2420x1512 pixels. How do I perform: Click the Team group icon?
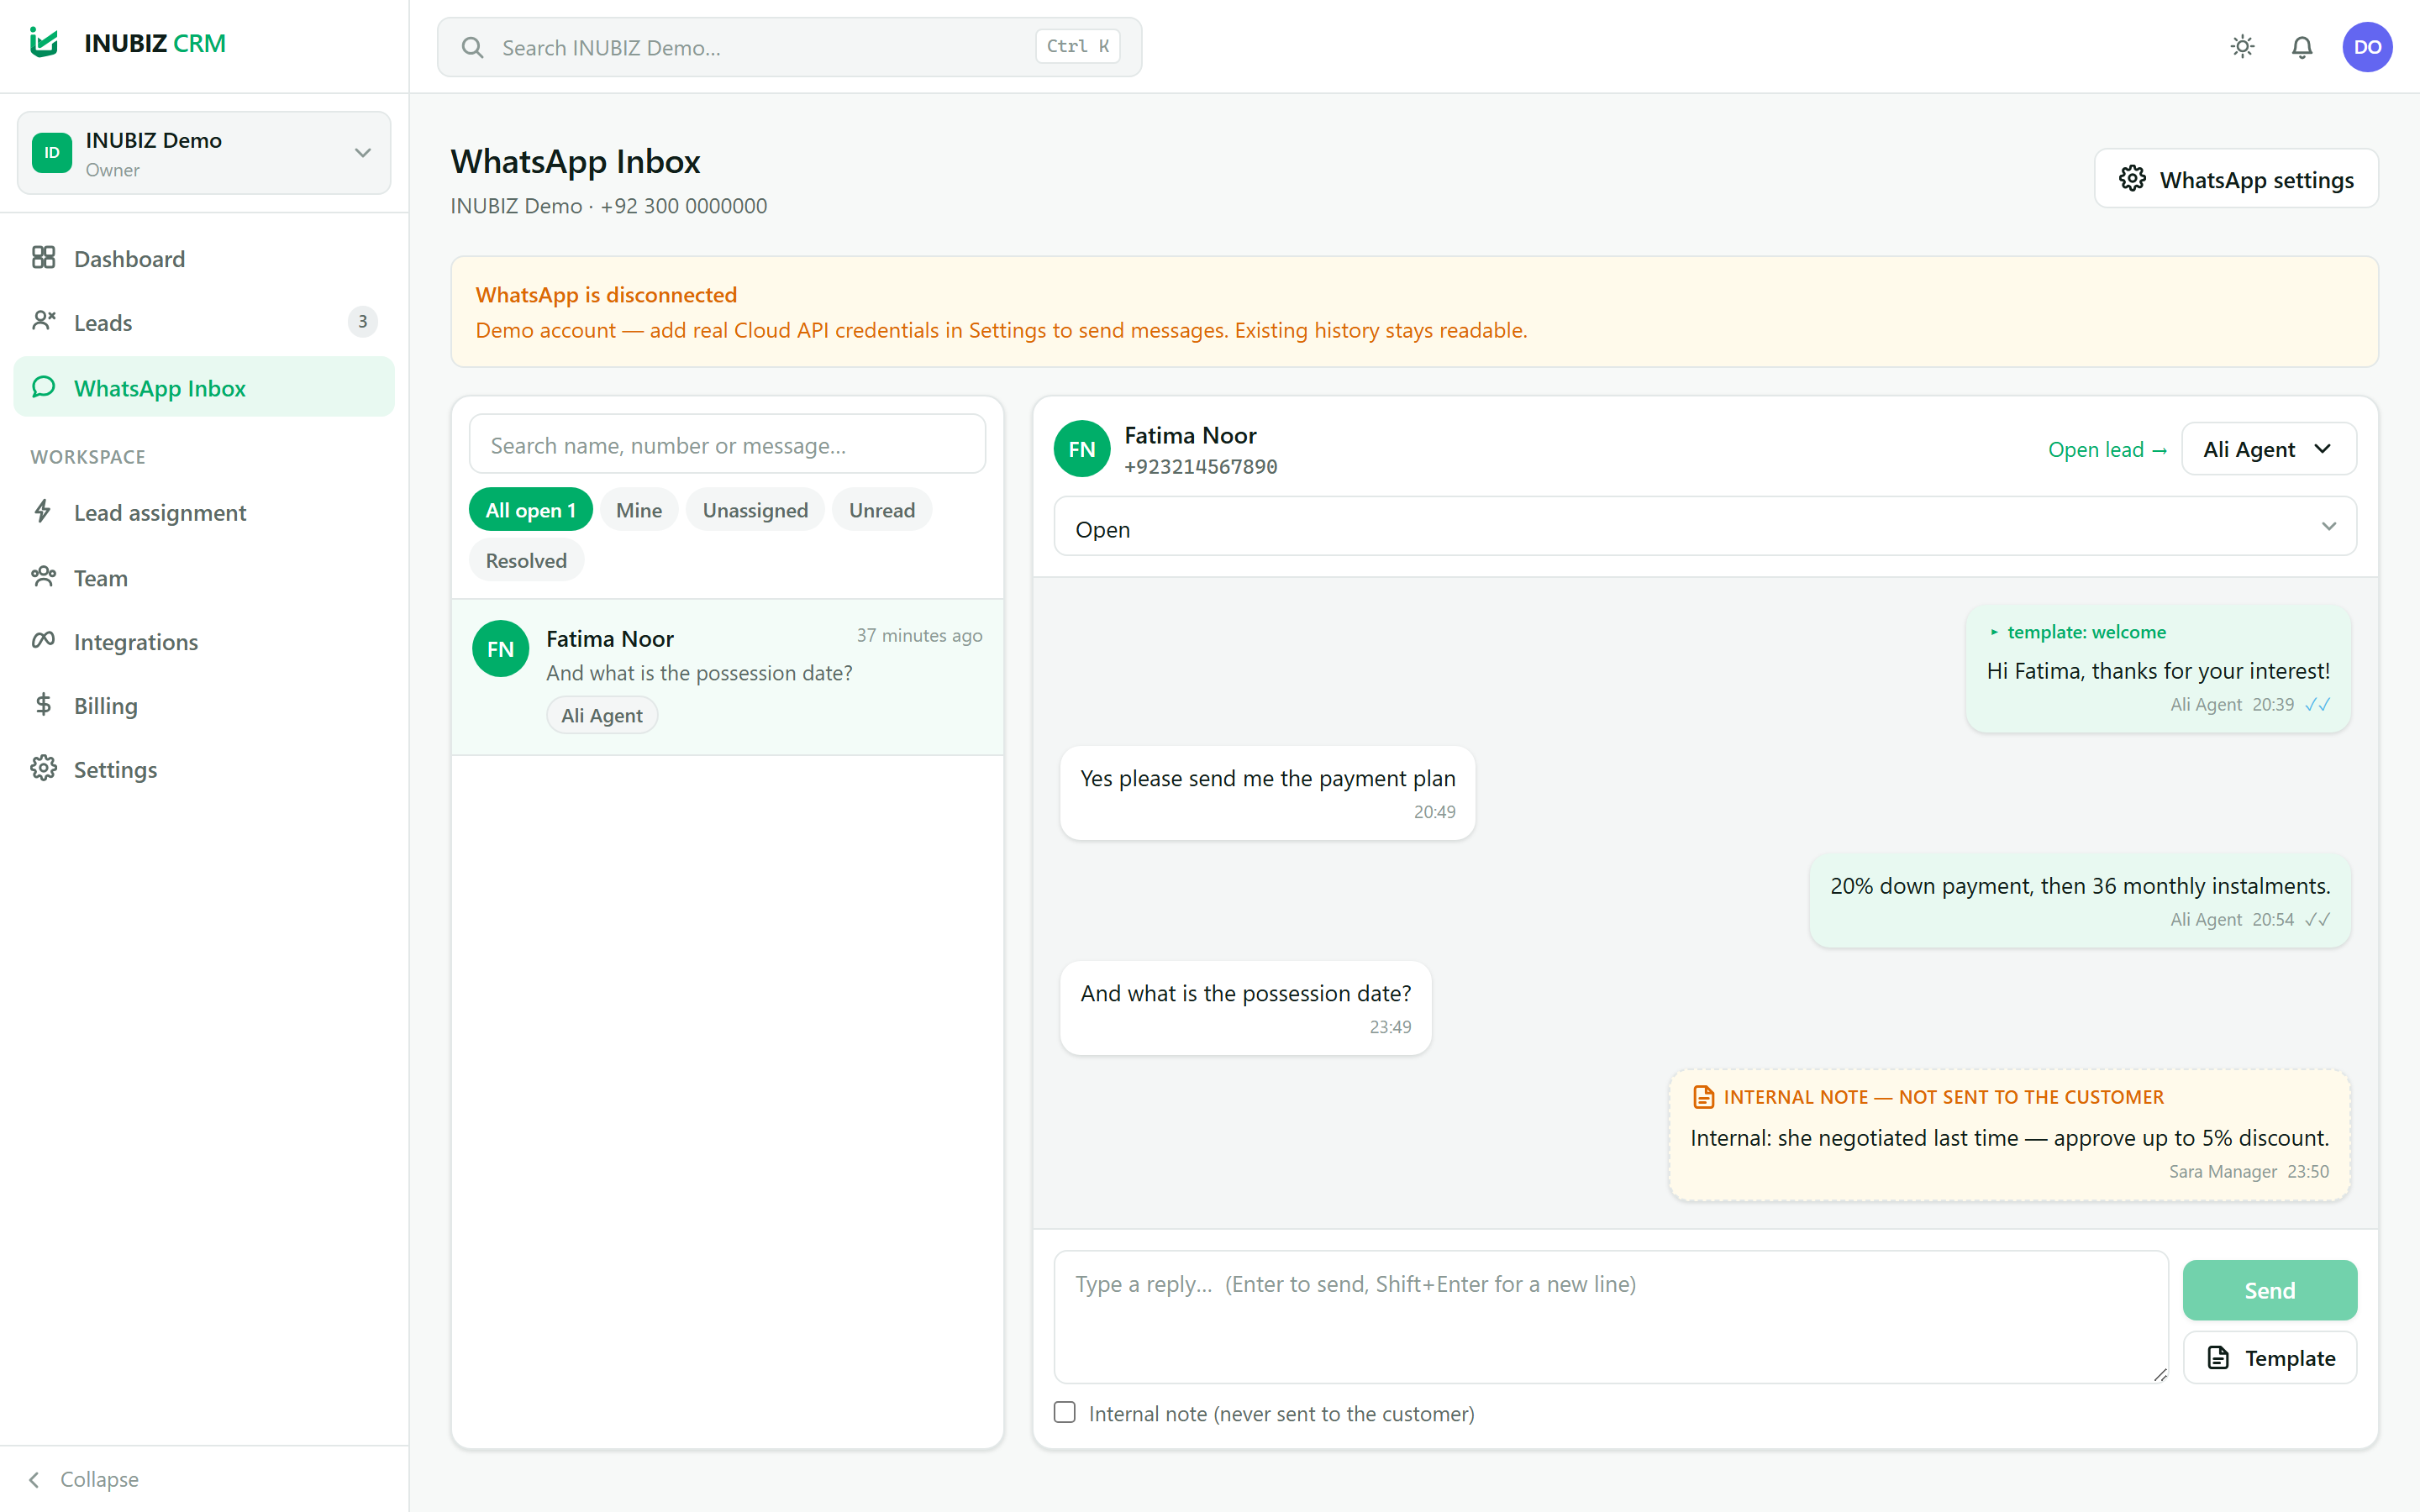coord(43,577)
